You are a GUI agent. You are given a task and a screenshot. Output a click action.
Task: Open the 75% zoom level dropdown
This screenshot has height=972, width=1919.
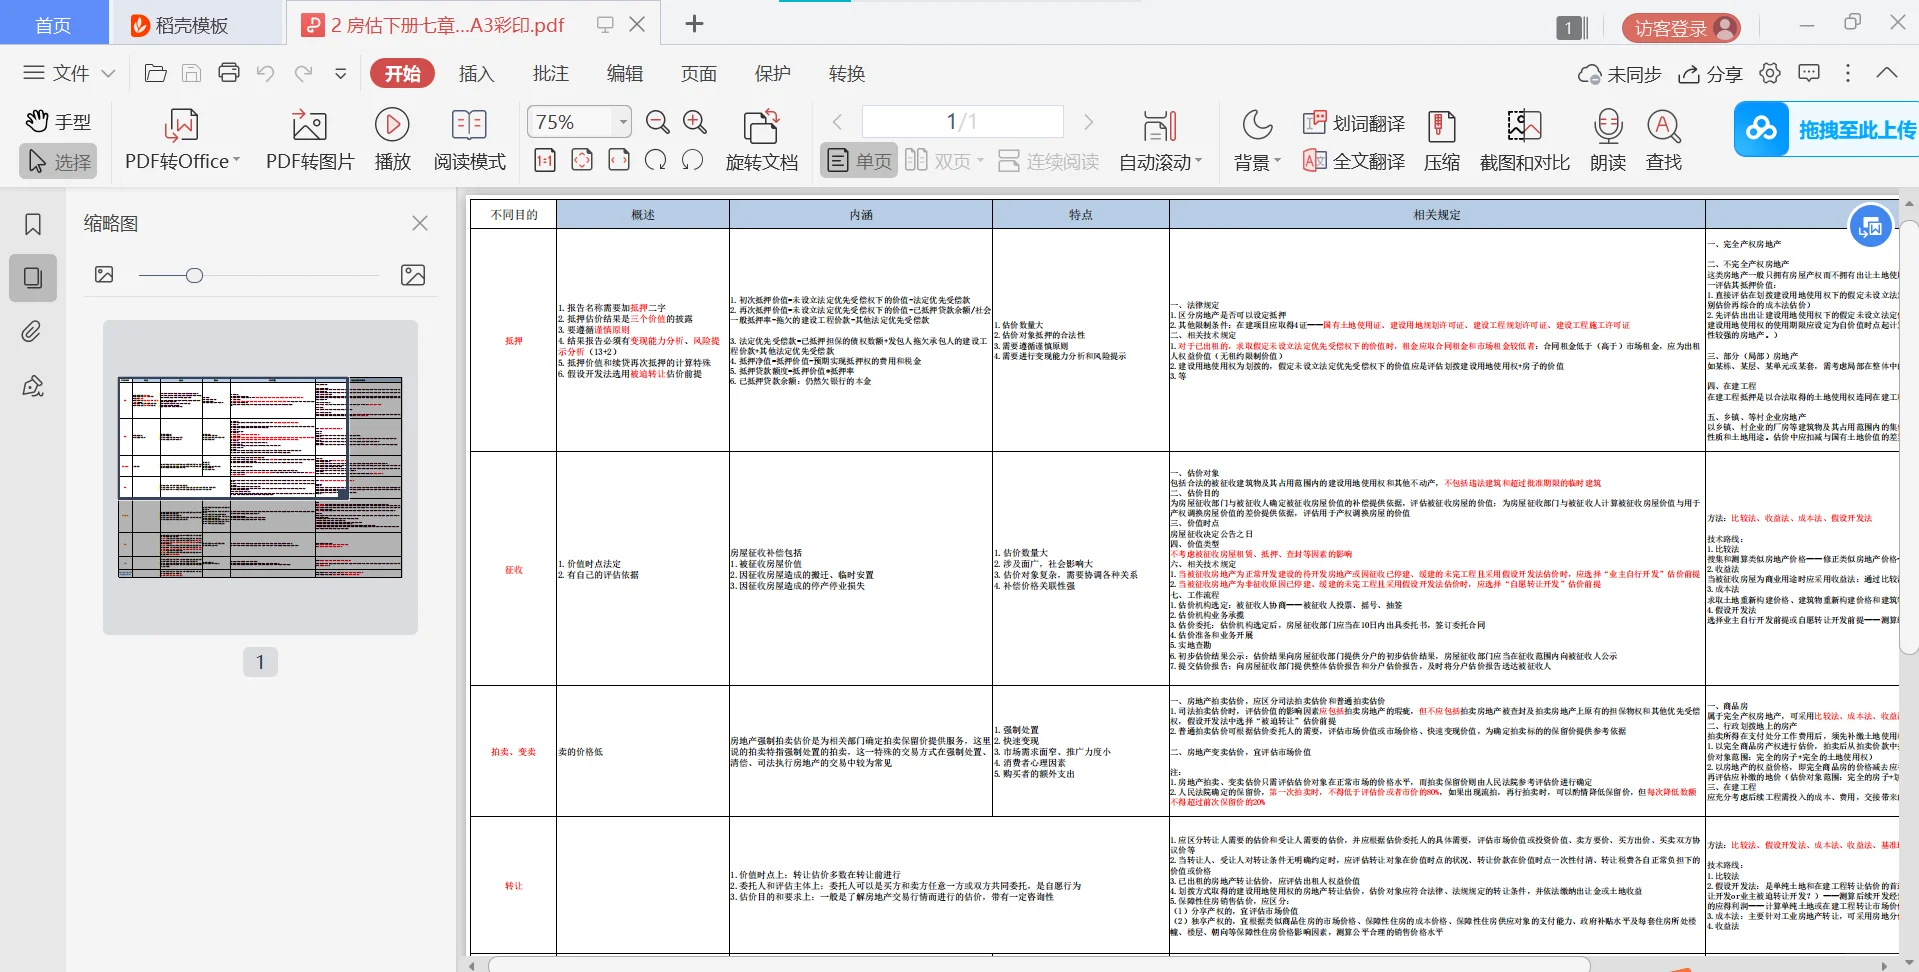pos(623,122)
